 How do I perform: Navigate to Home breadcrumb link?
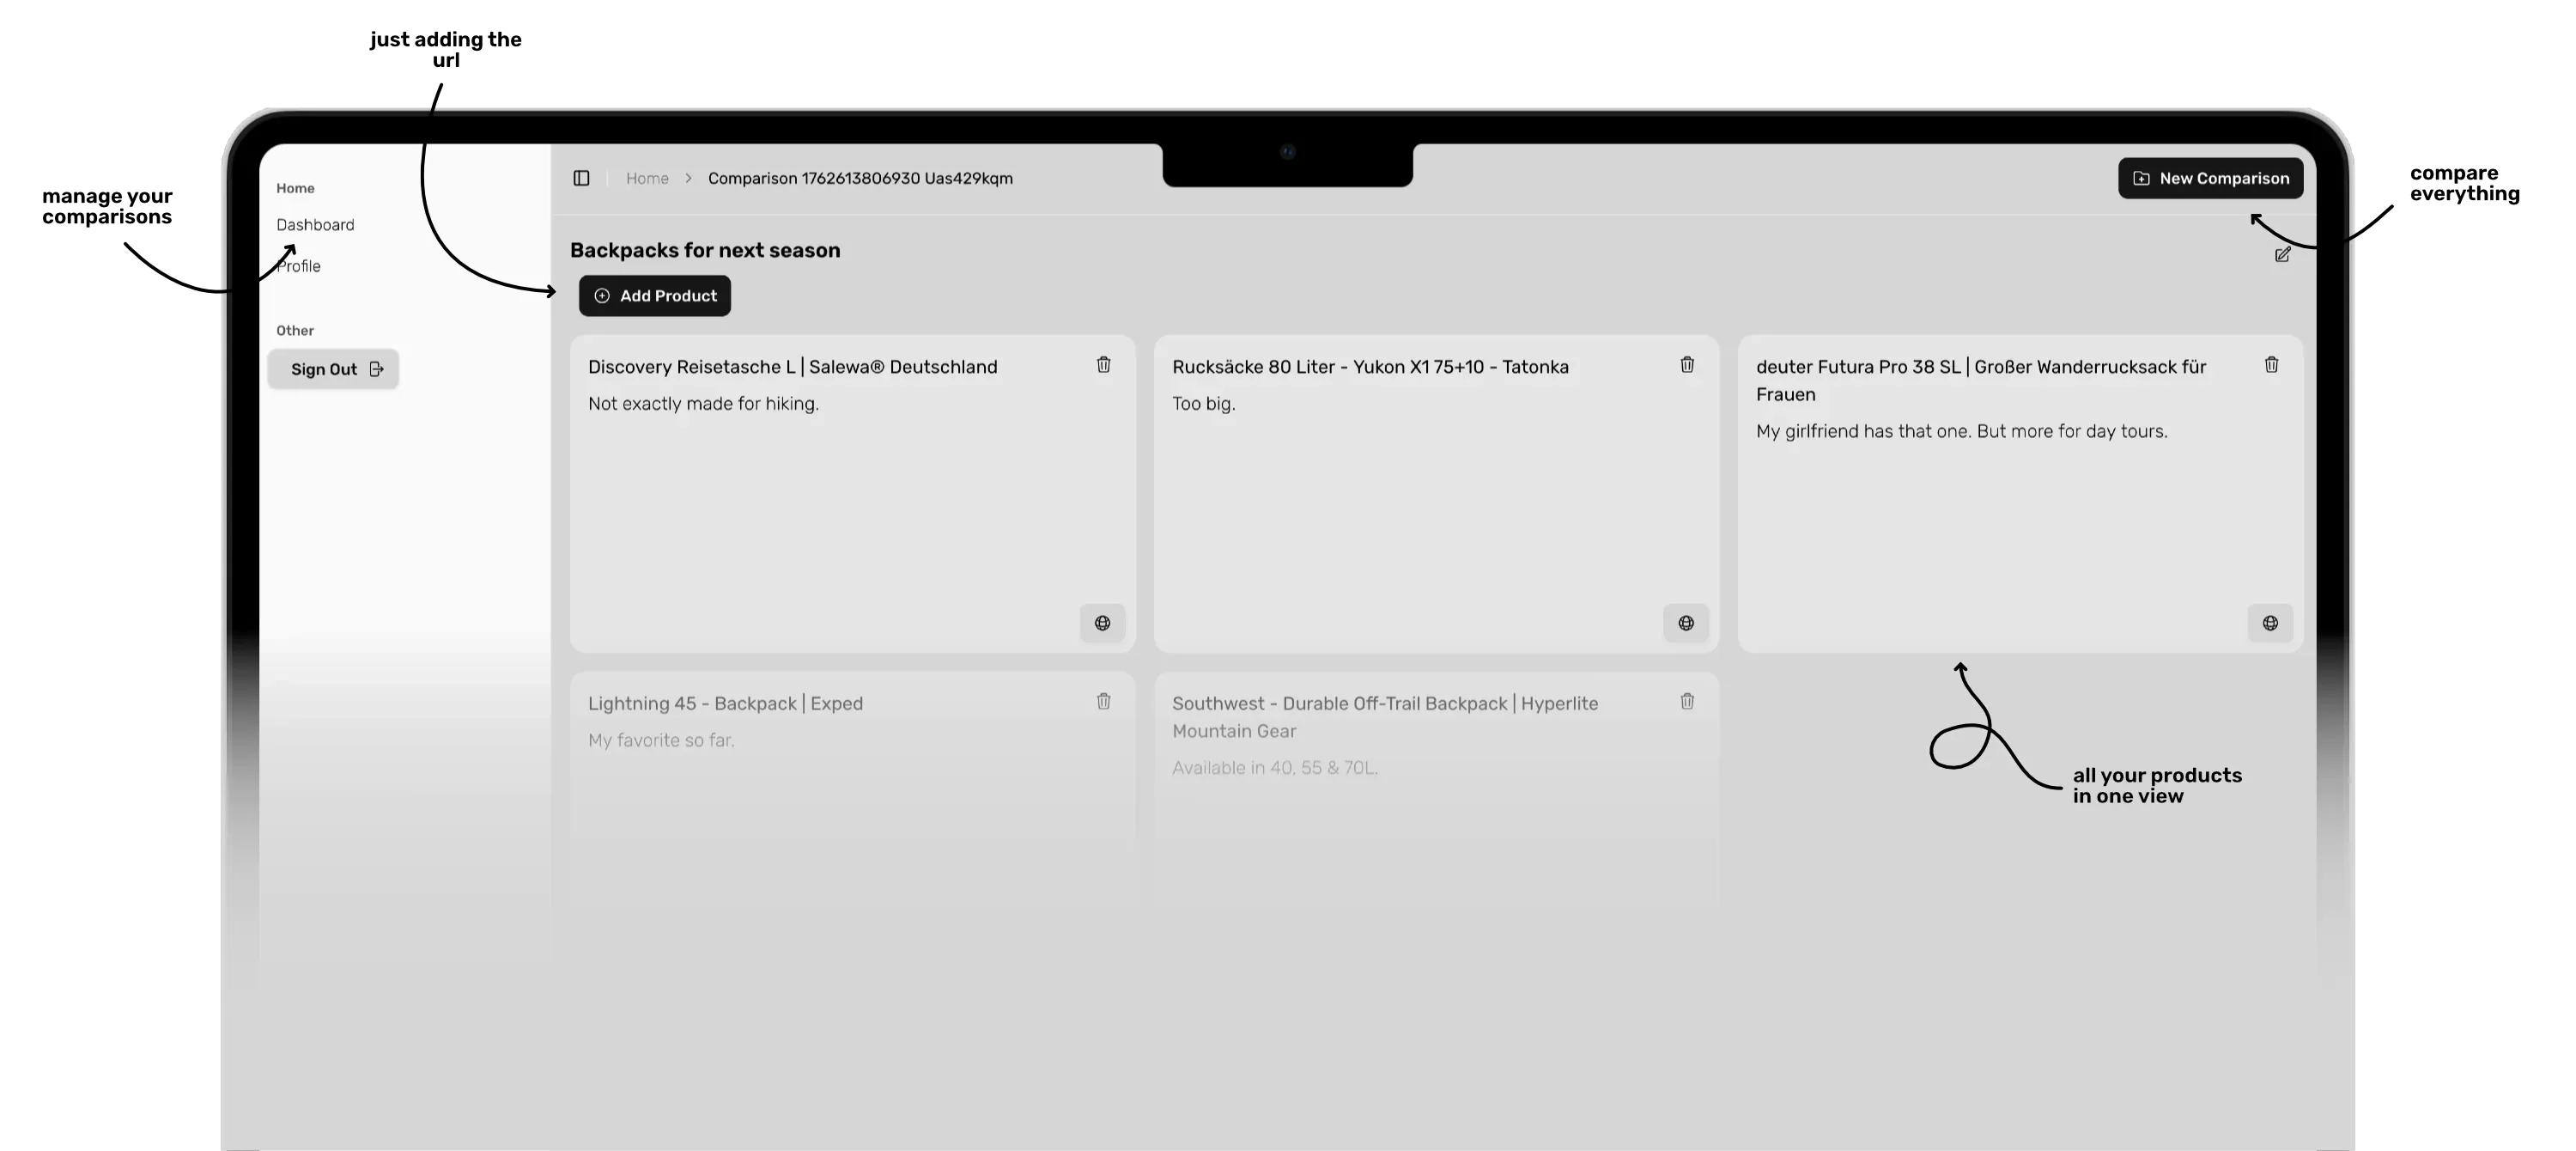pos(647,178)
